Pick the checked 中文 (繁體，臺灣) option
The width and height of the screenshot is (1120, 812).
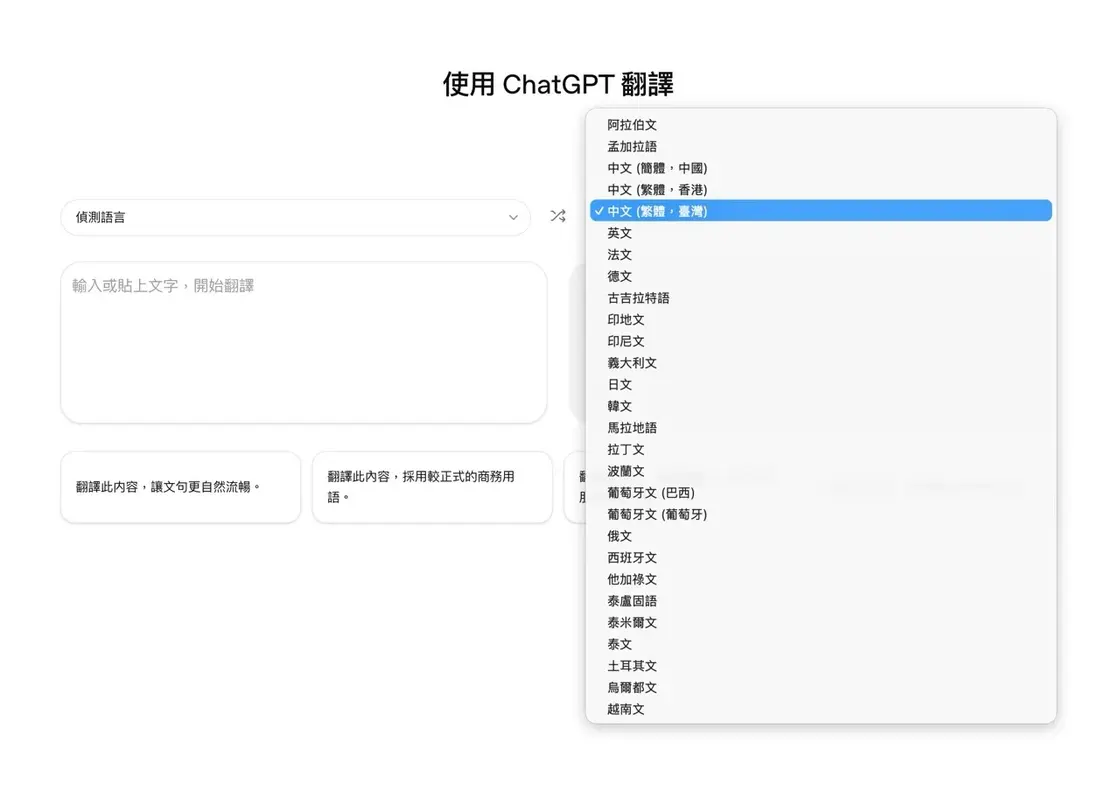[821, 211]
